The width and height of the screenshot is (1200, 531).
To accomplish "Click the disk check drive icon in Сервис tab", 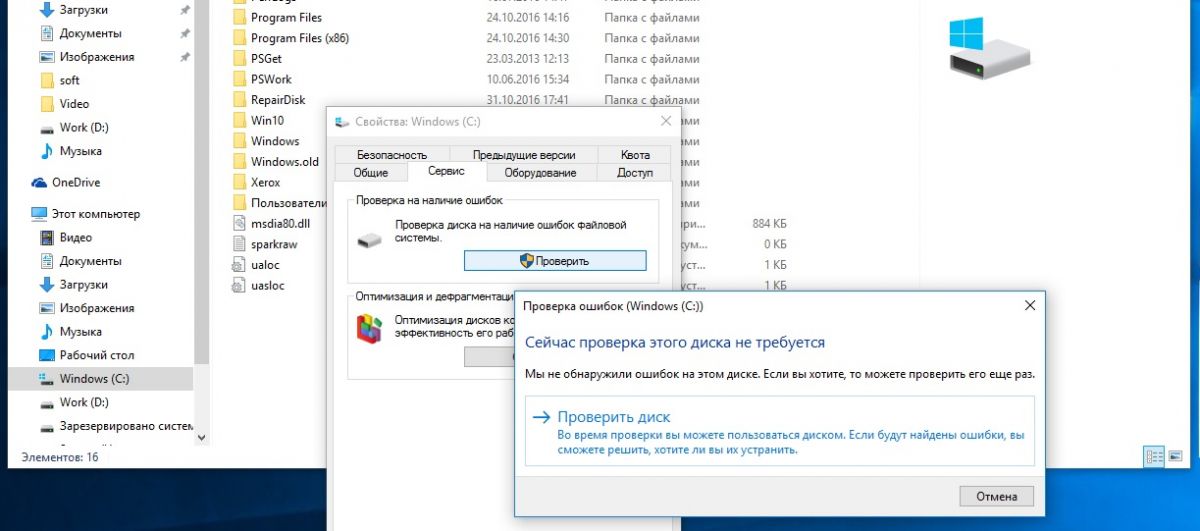I will click(370, 239).
